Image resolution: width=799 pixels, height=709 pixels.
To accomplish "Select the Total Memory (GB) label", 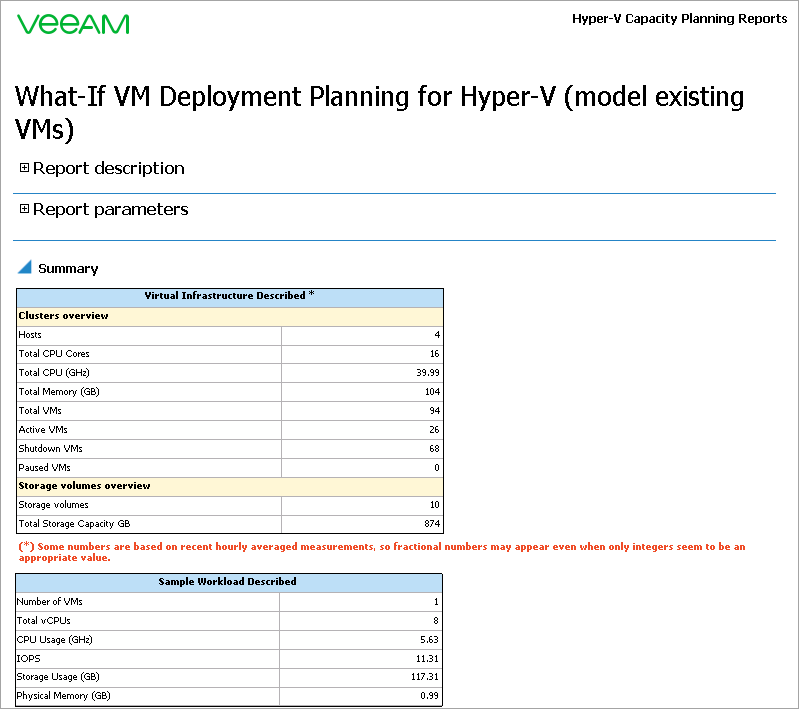I will (x=59, y=391).
